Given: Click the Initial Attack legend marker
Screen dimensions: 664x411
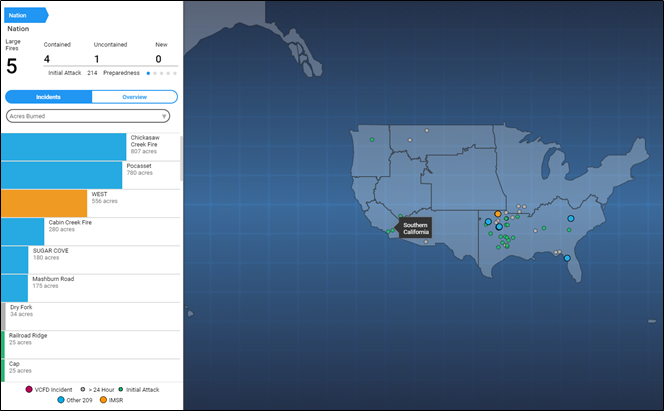Looking at the screenshot, I should tap(121, 389).
